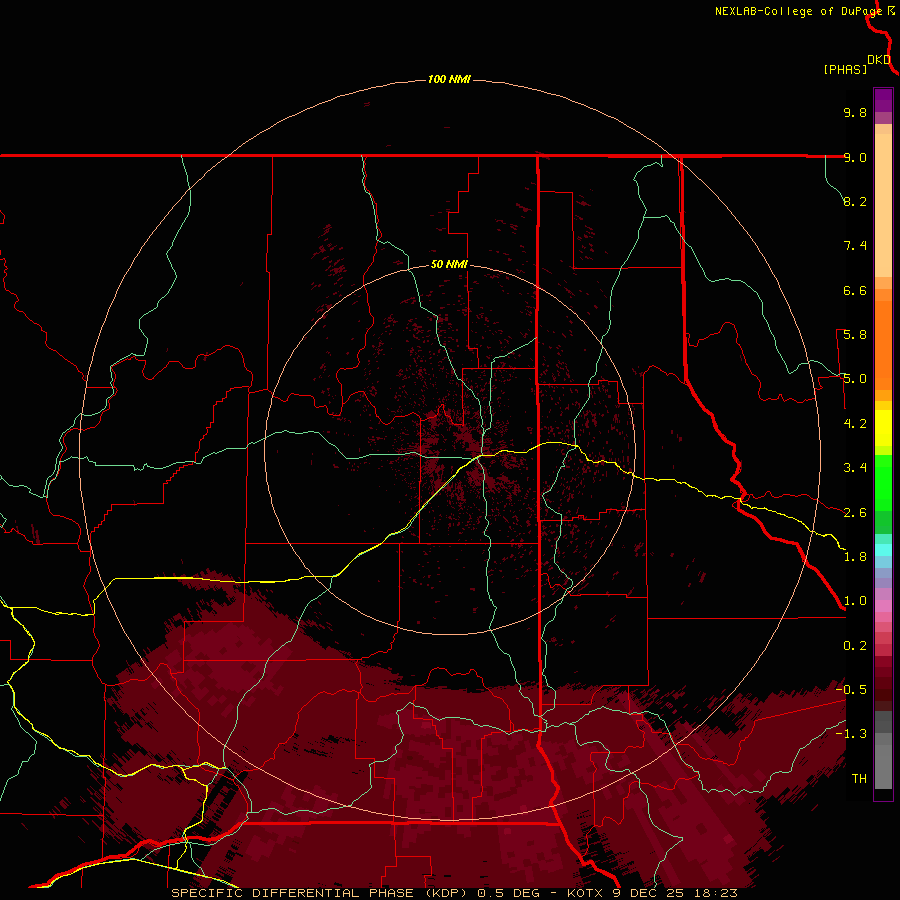Viewport: 900px width, 900px height.
Task: Click the 0.2 value on the color scale
Action: pos(855,646)
